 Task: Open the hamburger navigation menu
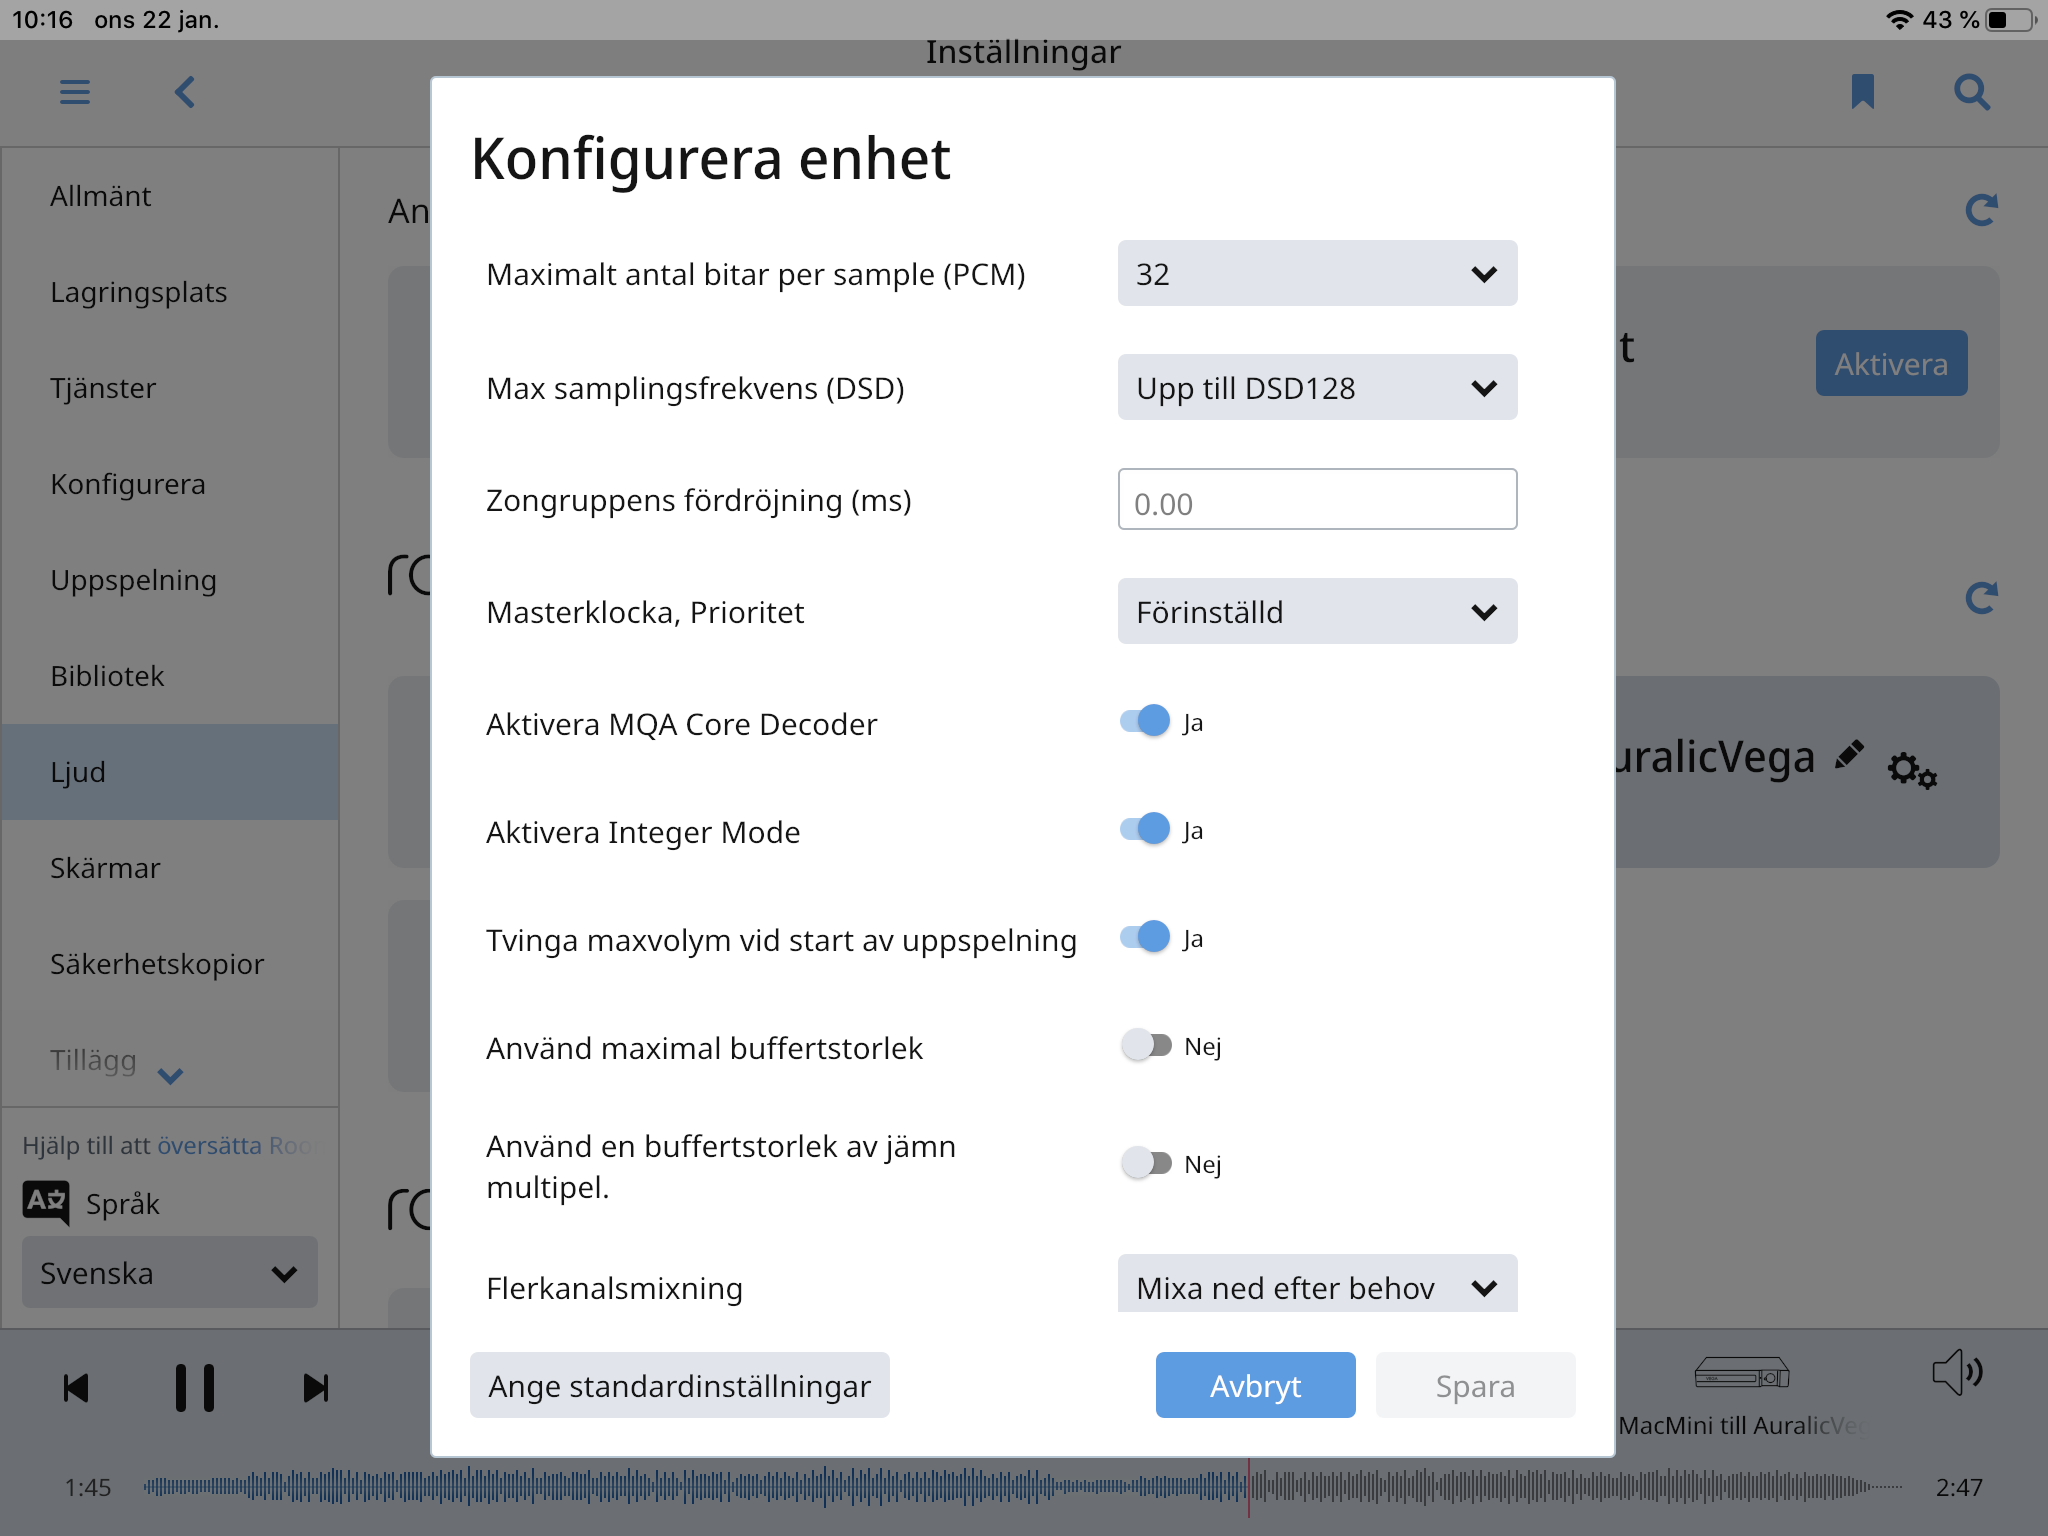pos(75,93)
